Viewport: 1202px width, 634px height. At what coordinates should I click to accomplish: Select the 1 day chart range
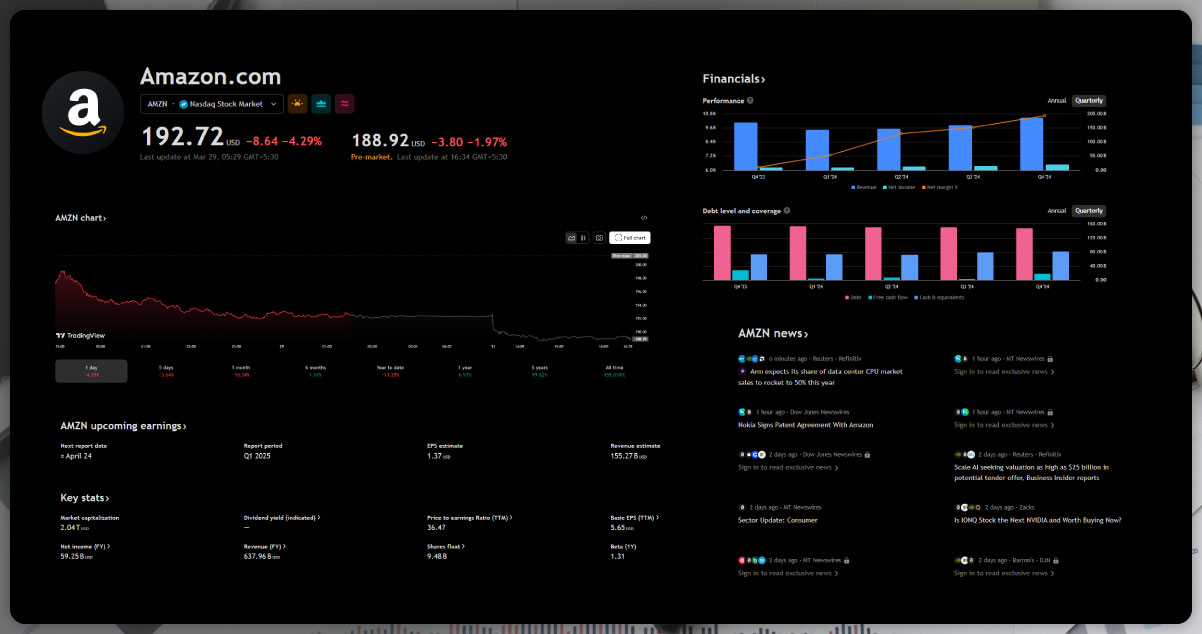point(92,371)
